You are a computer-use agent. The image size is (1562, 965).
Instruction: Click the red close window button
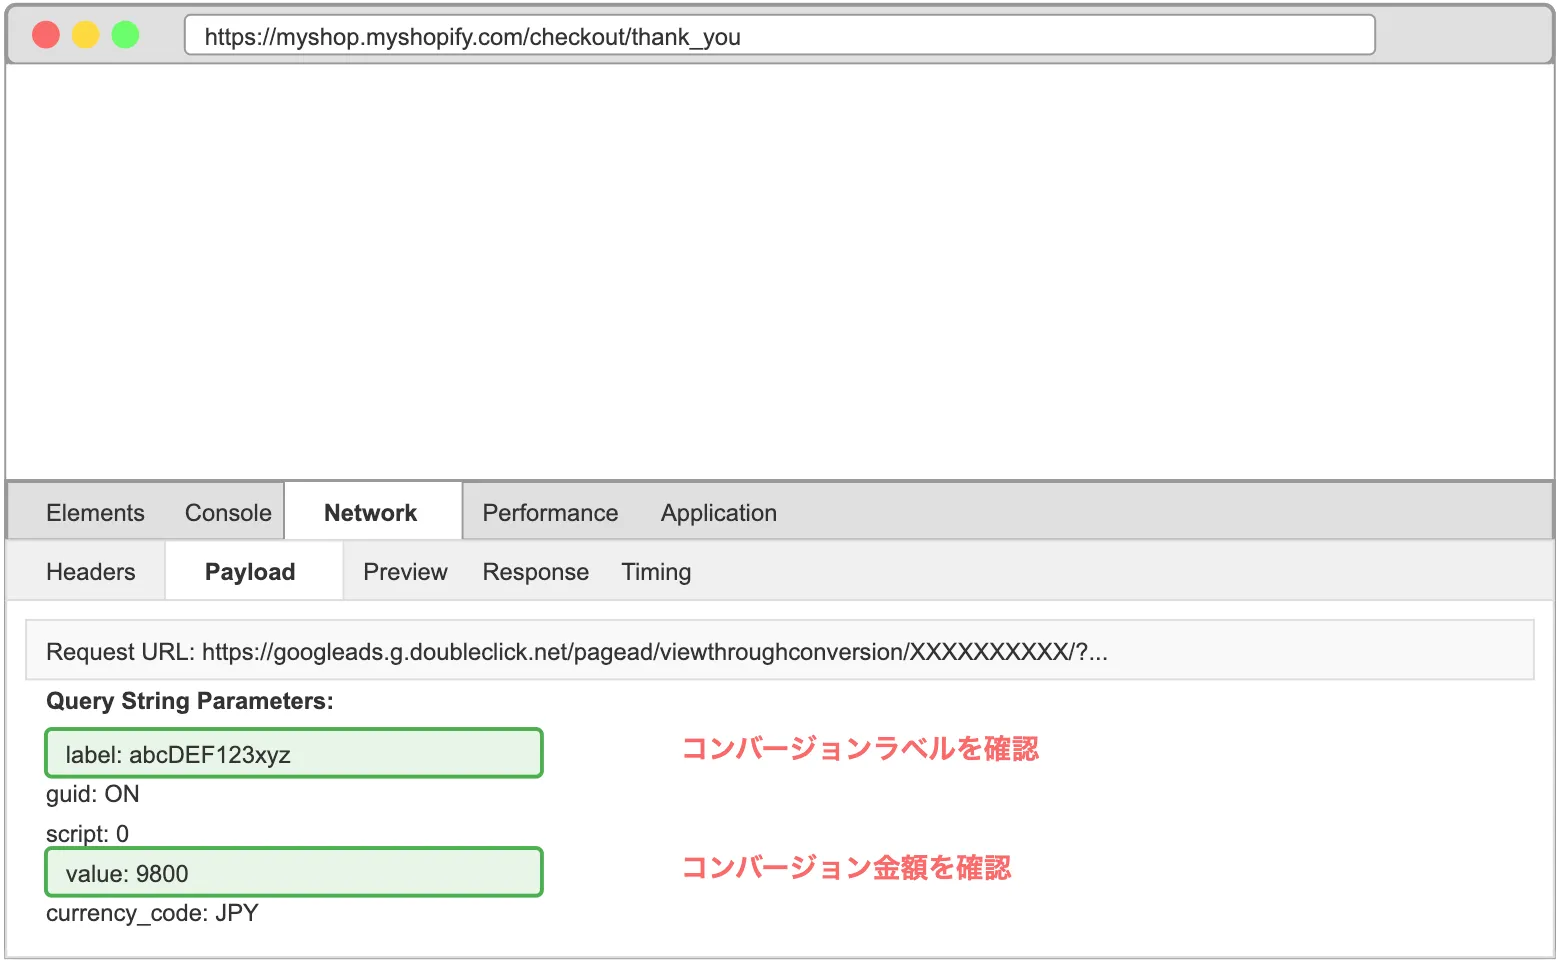pyautogui.click(x=46, y=35)
